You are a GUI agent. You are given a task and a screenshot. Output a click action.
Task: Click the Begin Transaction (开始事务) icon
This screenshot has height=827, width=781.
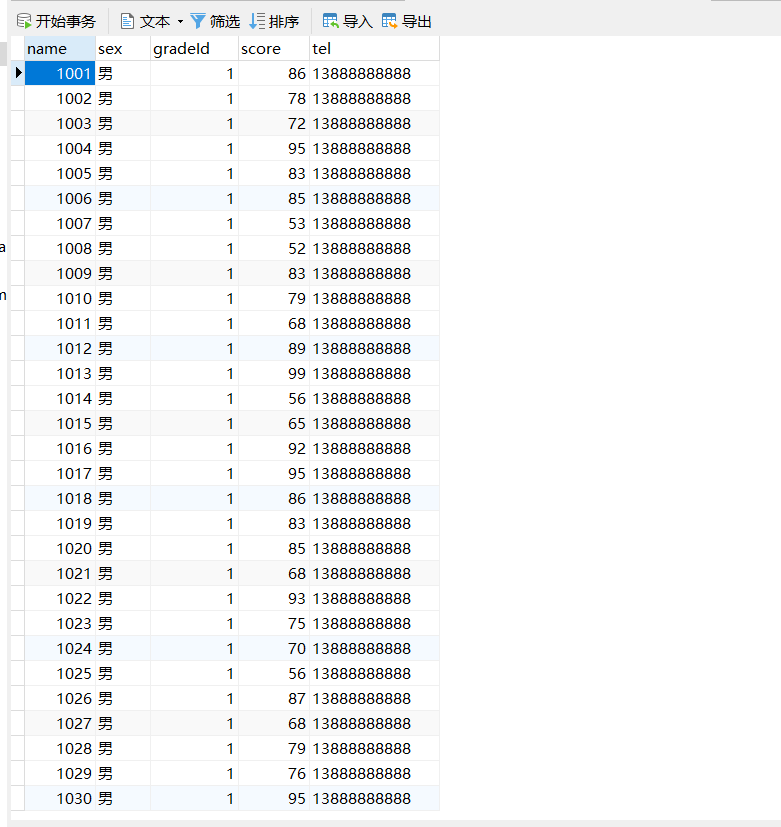tap(24, 22)
